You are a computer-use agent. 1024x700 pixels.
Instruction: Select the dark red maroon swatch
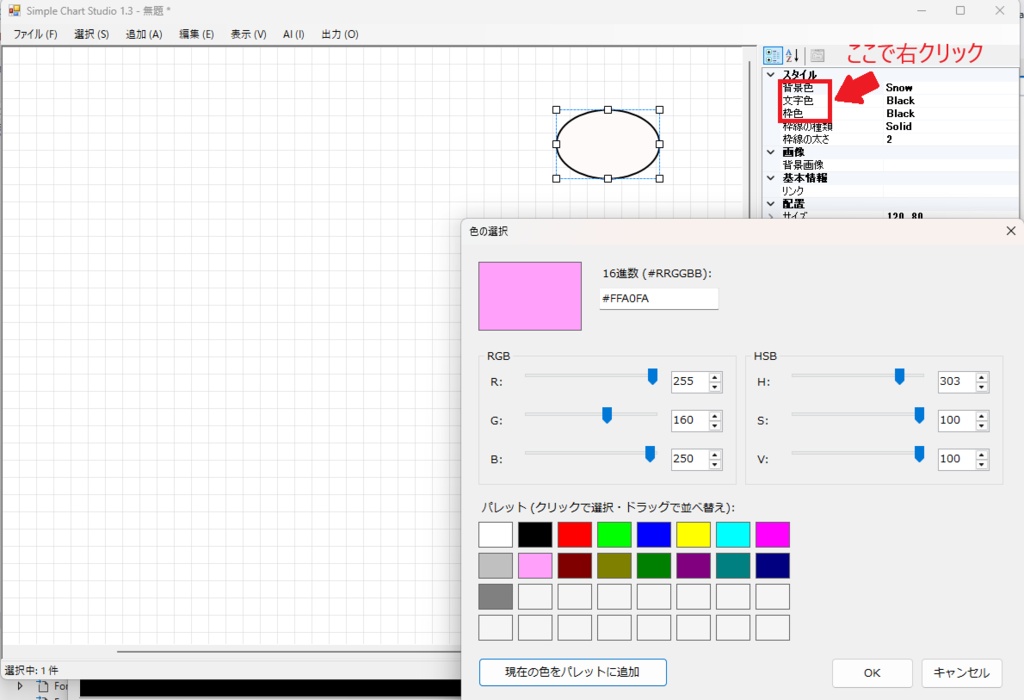[575, 565]
